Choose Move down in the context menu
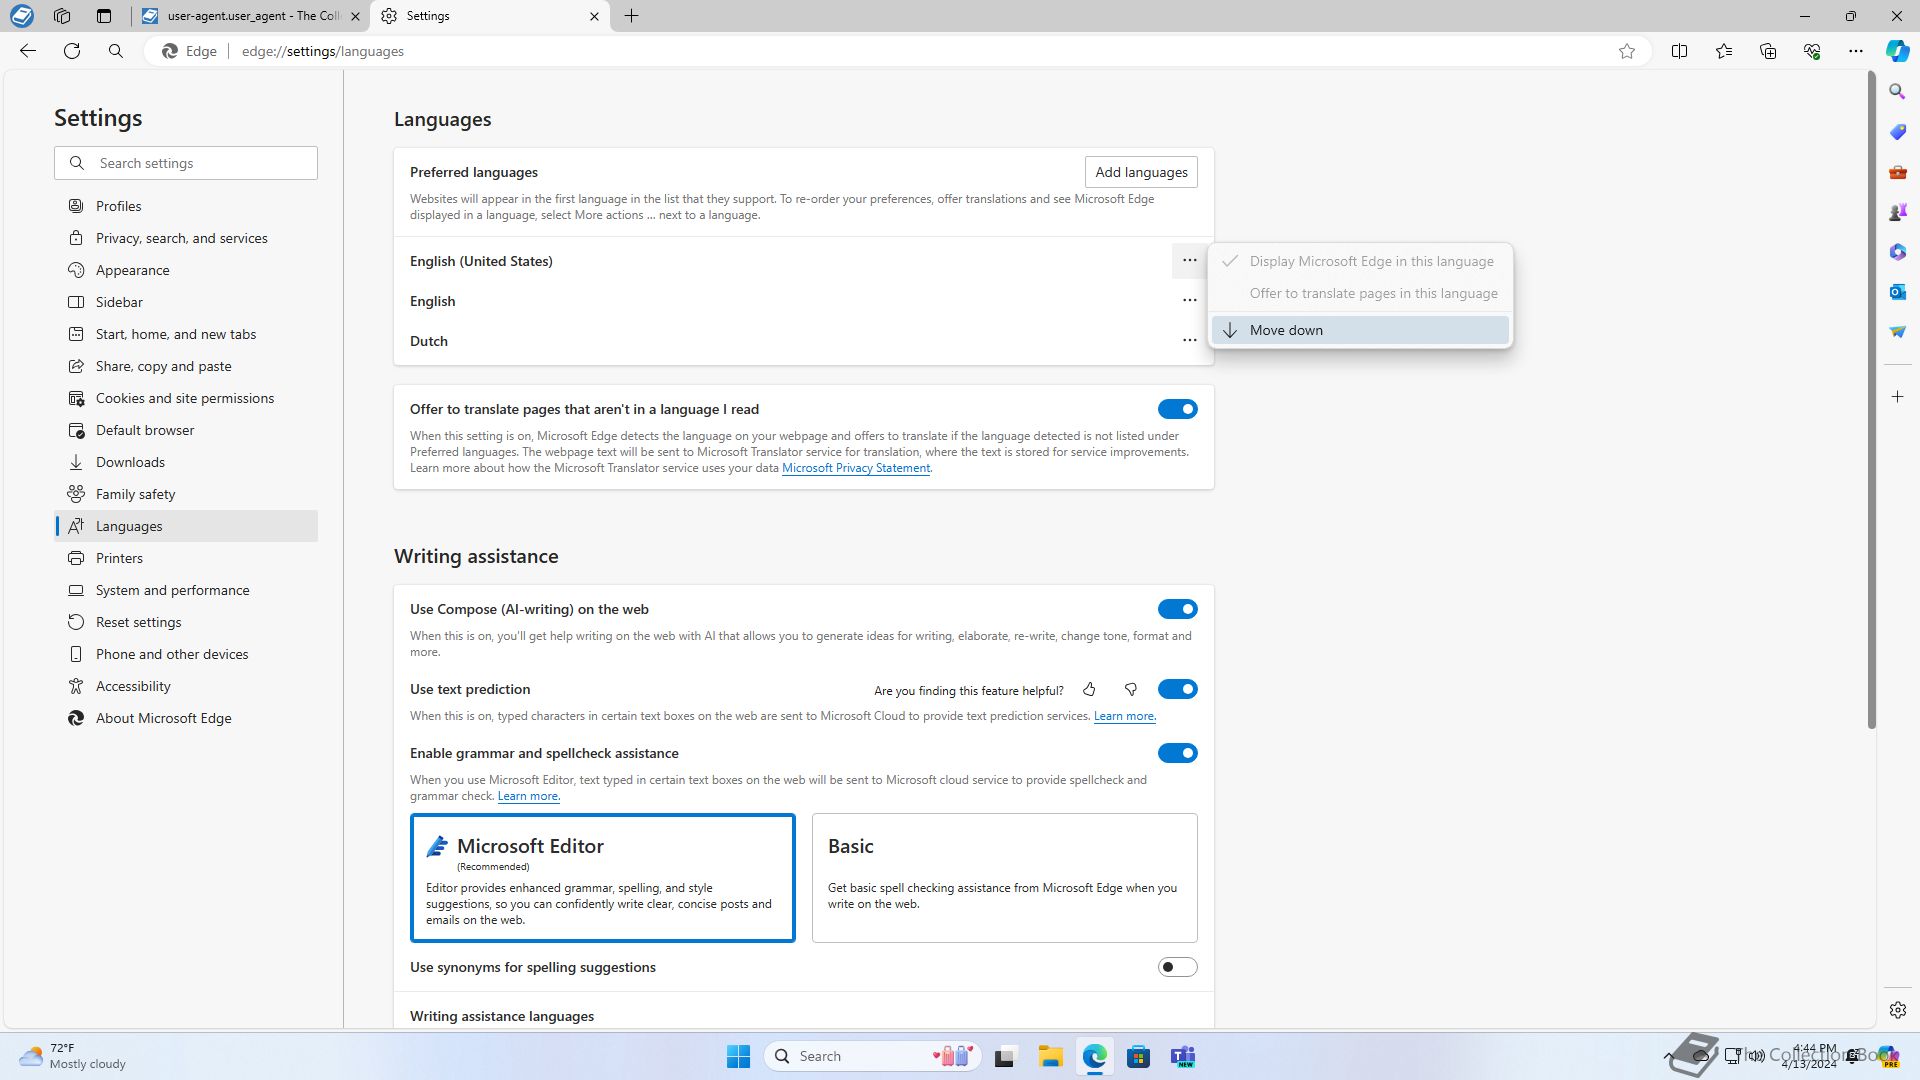This screenshot has width=1920, height=1080. pyautogui.click(x=1360, y=330)
